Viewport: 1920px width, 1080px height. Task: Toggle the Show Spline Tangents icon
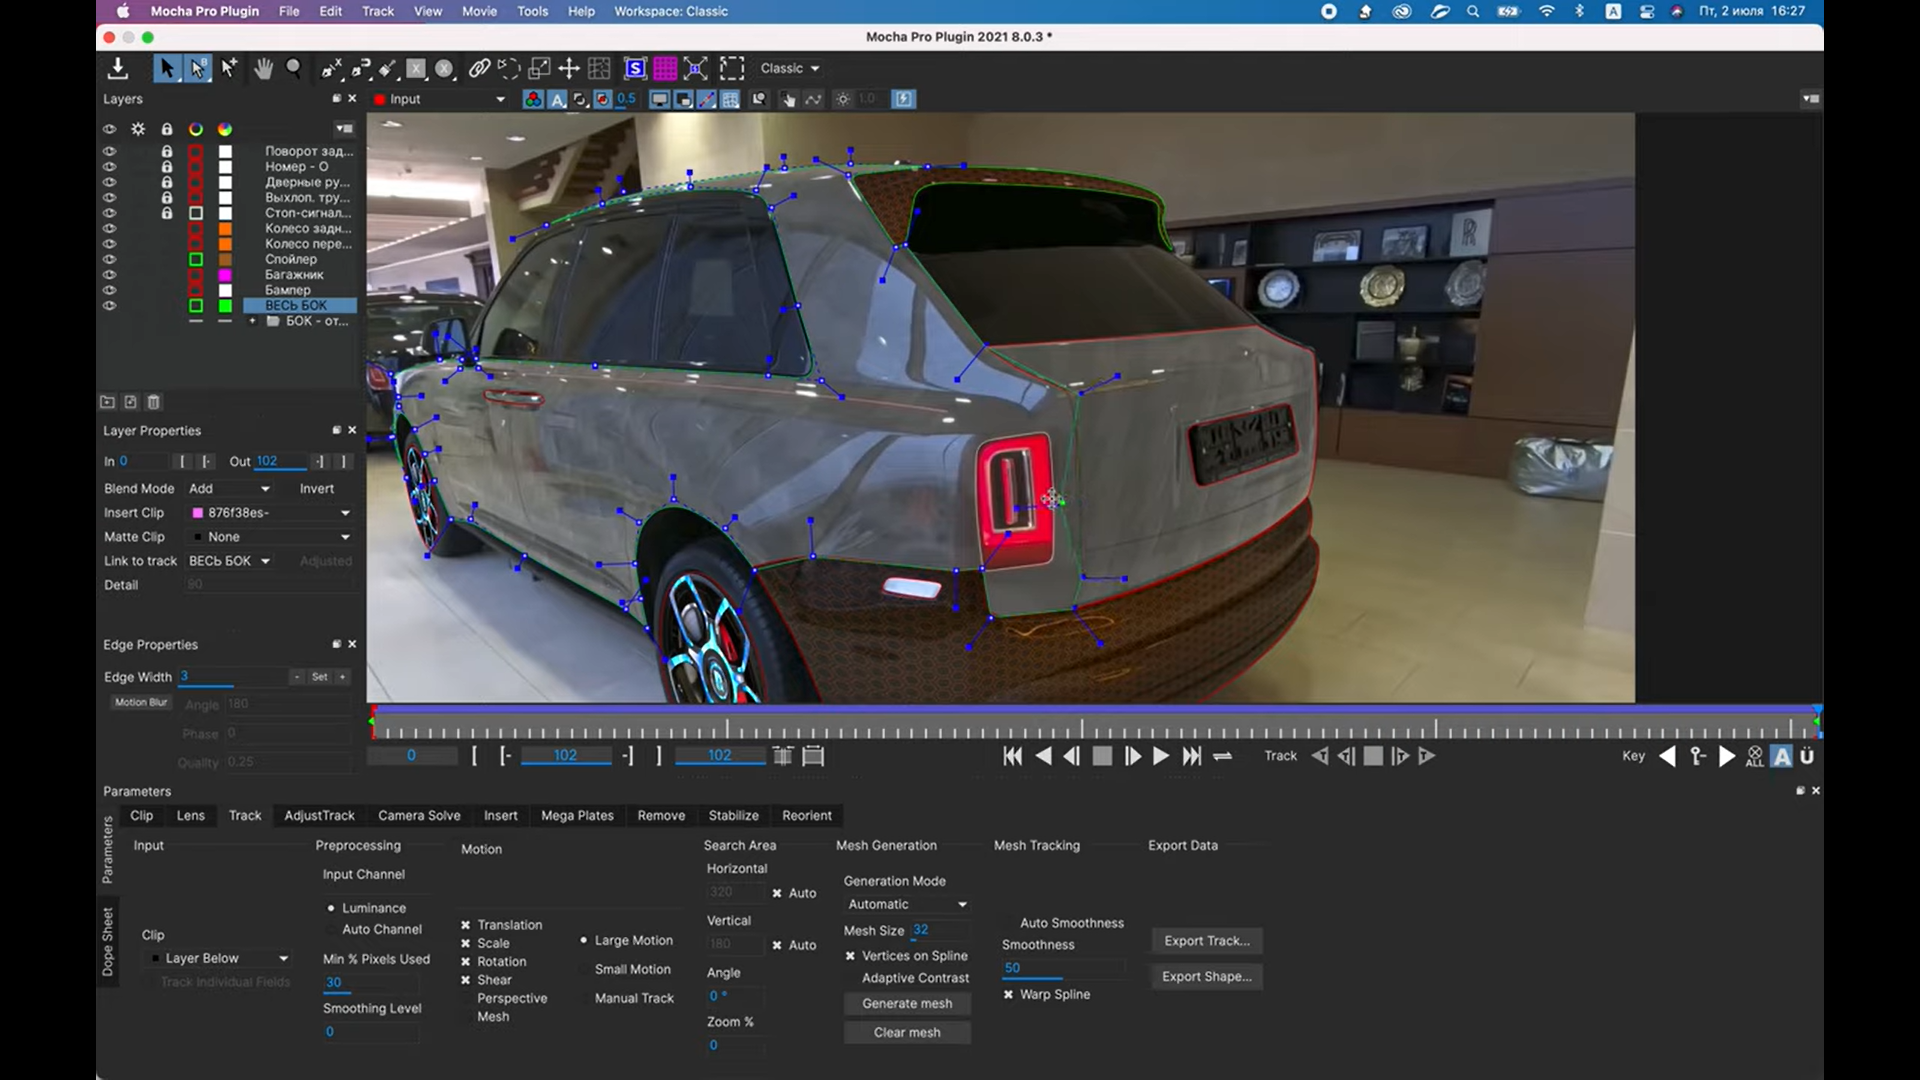pos(707,99)
